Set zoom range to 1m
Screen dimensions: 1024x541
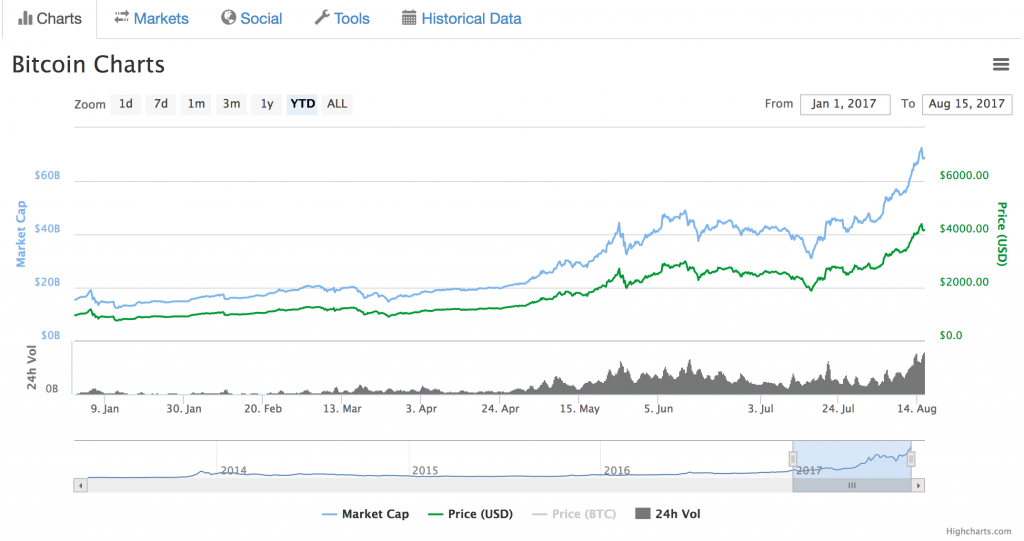pyautogui.click(x=196, y=104)
